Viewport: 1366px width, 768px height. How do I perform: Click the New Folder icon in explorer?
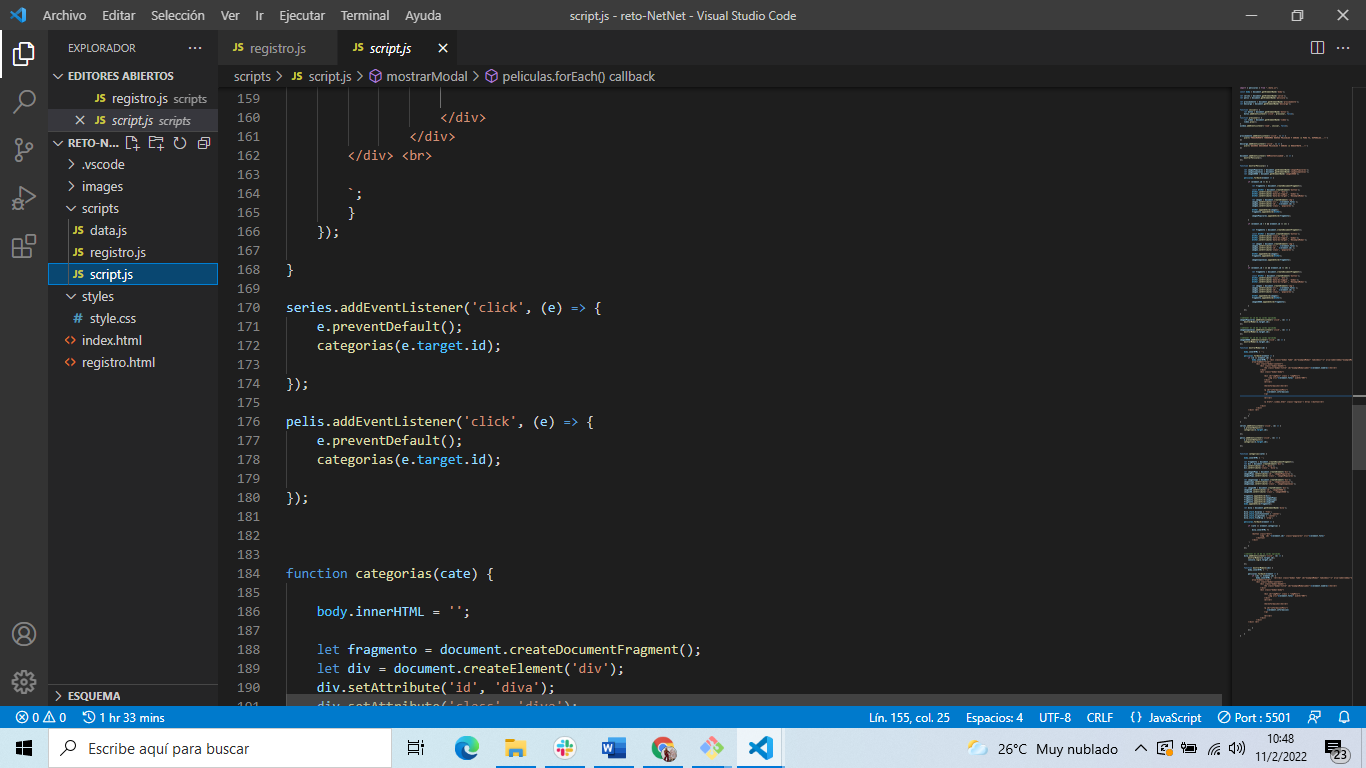point(156,143)
